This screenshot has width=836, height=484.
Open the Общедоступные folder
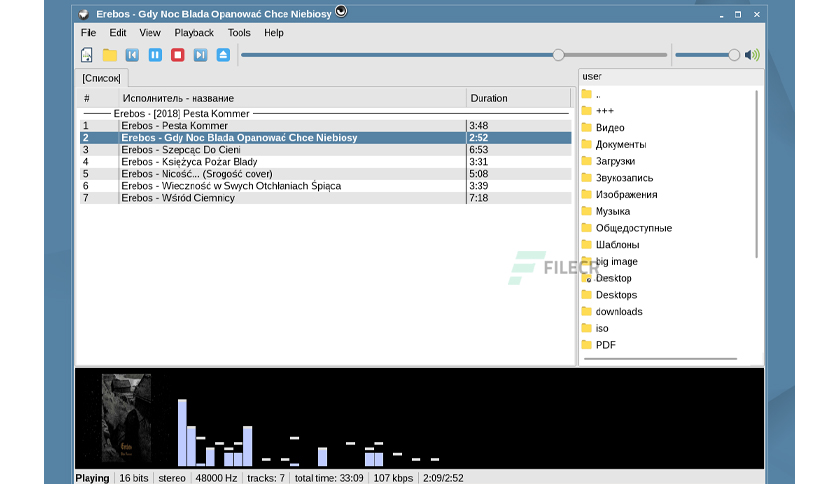click(x=626, y=228)
